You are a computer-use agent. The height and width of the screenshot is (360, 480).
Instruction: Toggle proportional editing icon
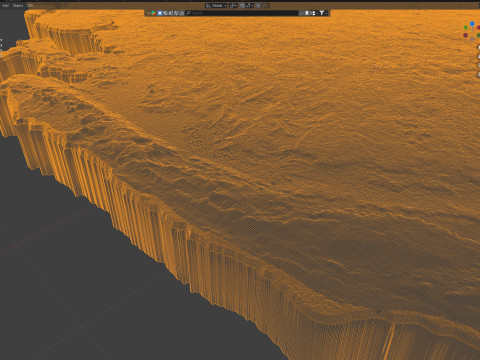click(258, 6)
